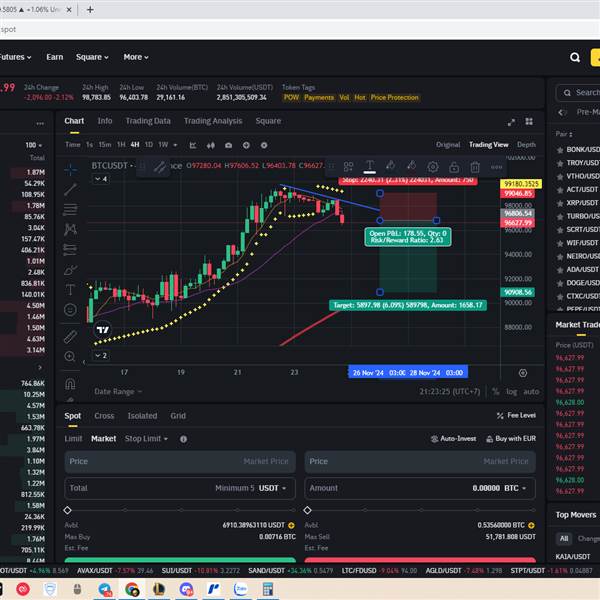Click the chart time-axis settings icon
The width and height of the screenshot is (600, 600).
(523, 373)
